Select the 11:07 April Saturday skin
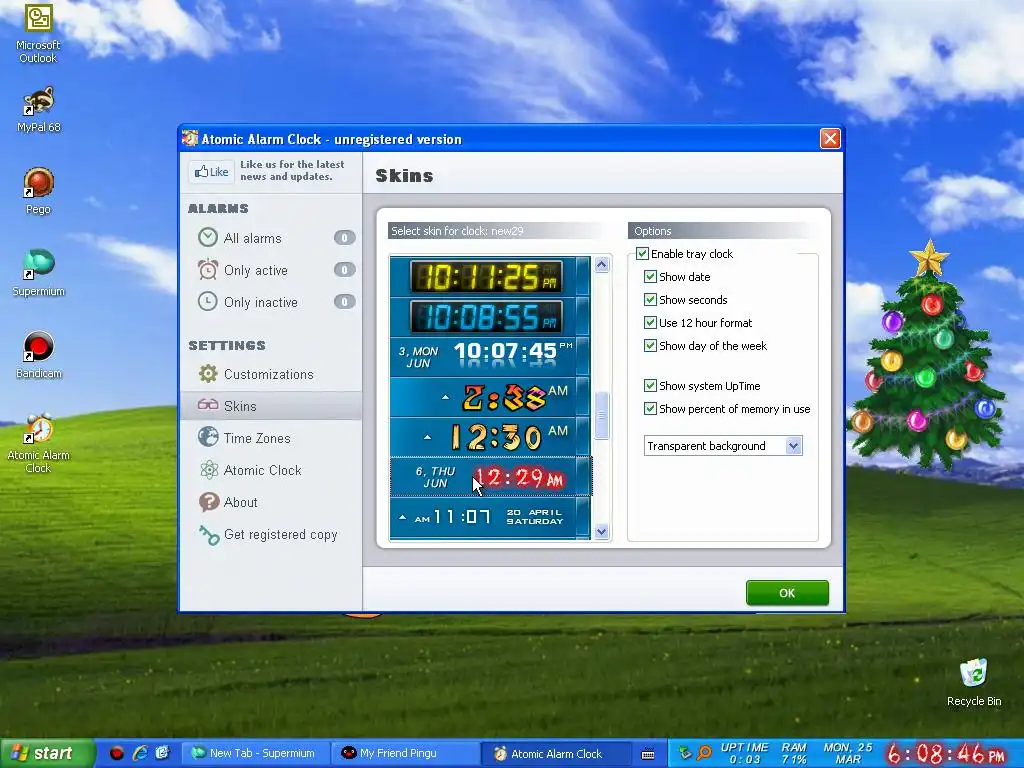 (490, 517)
